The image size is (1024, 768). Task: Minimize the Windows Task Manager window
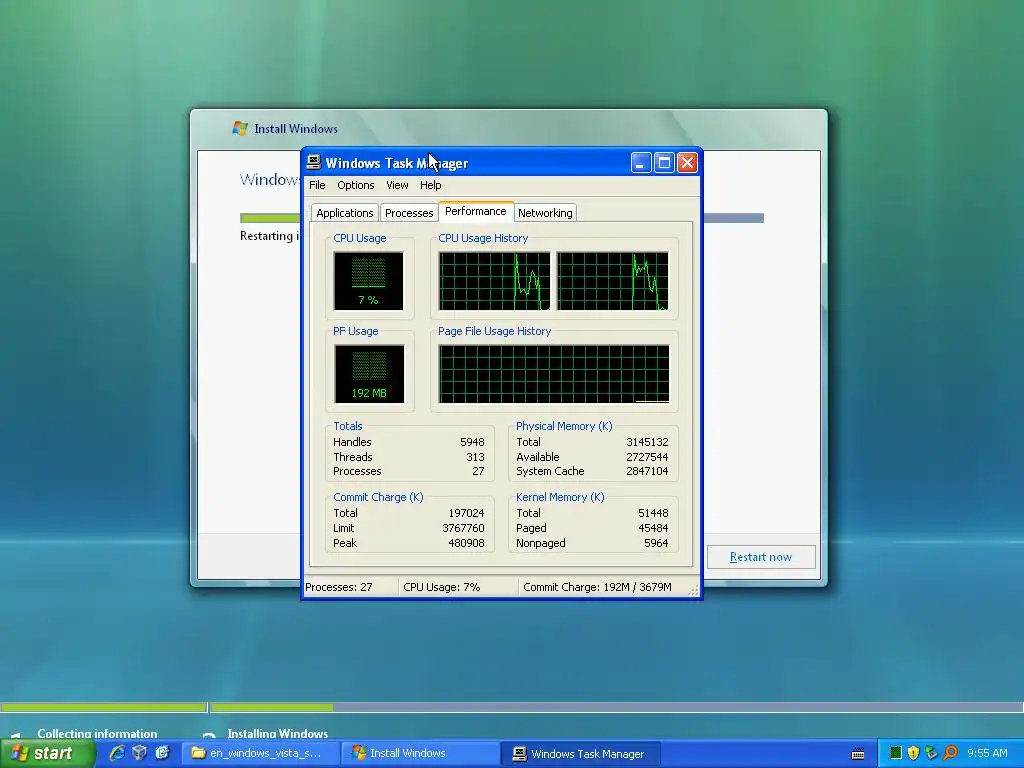pyautogui.click(x=641, y=163)
